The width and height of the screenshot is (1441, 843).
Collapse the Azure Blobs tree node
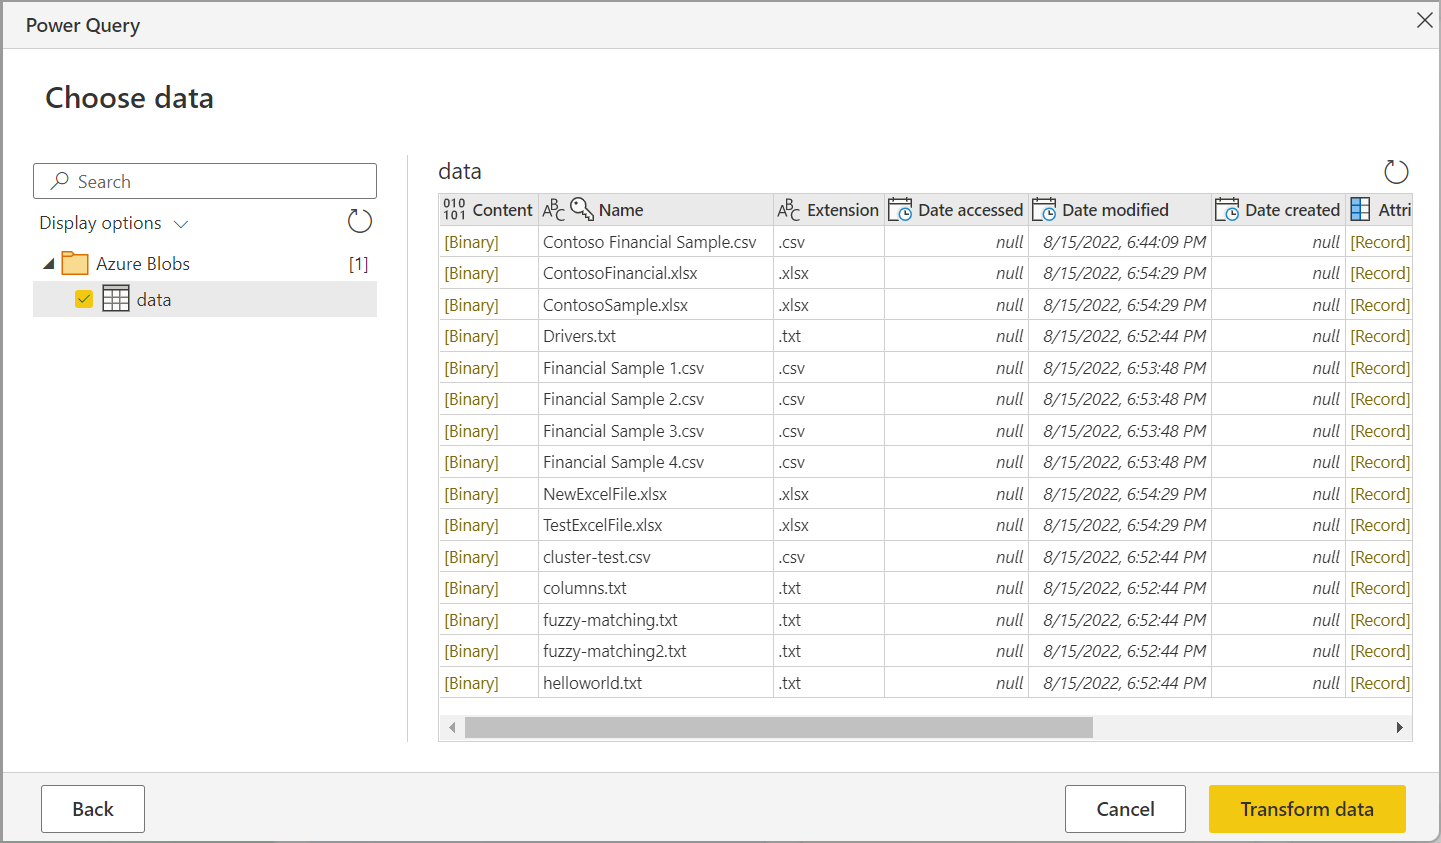tap(48, 264)
